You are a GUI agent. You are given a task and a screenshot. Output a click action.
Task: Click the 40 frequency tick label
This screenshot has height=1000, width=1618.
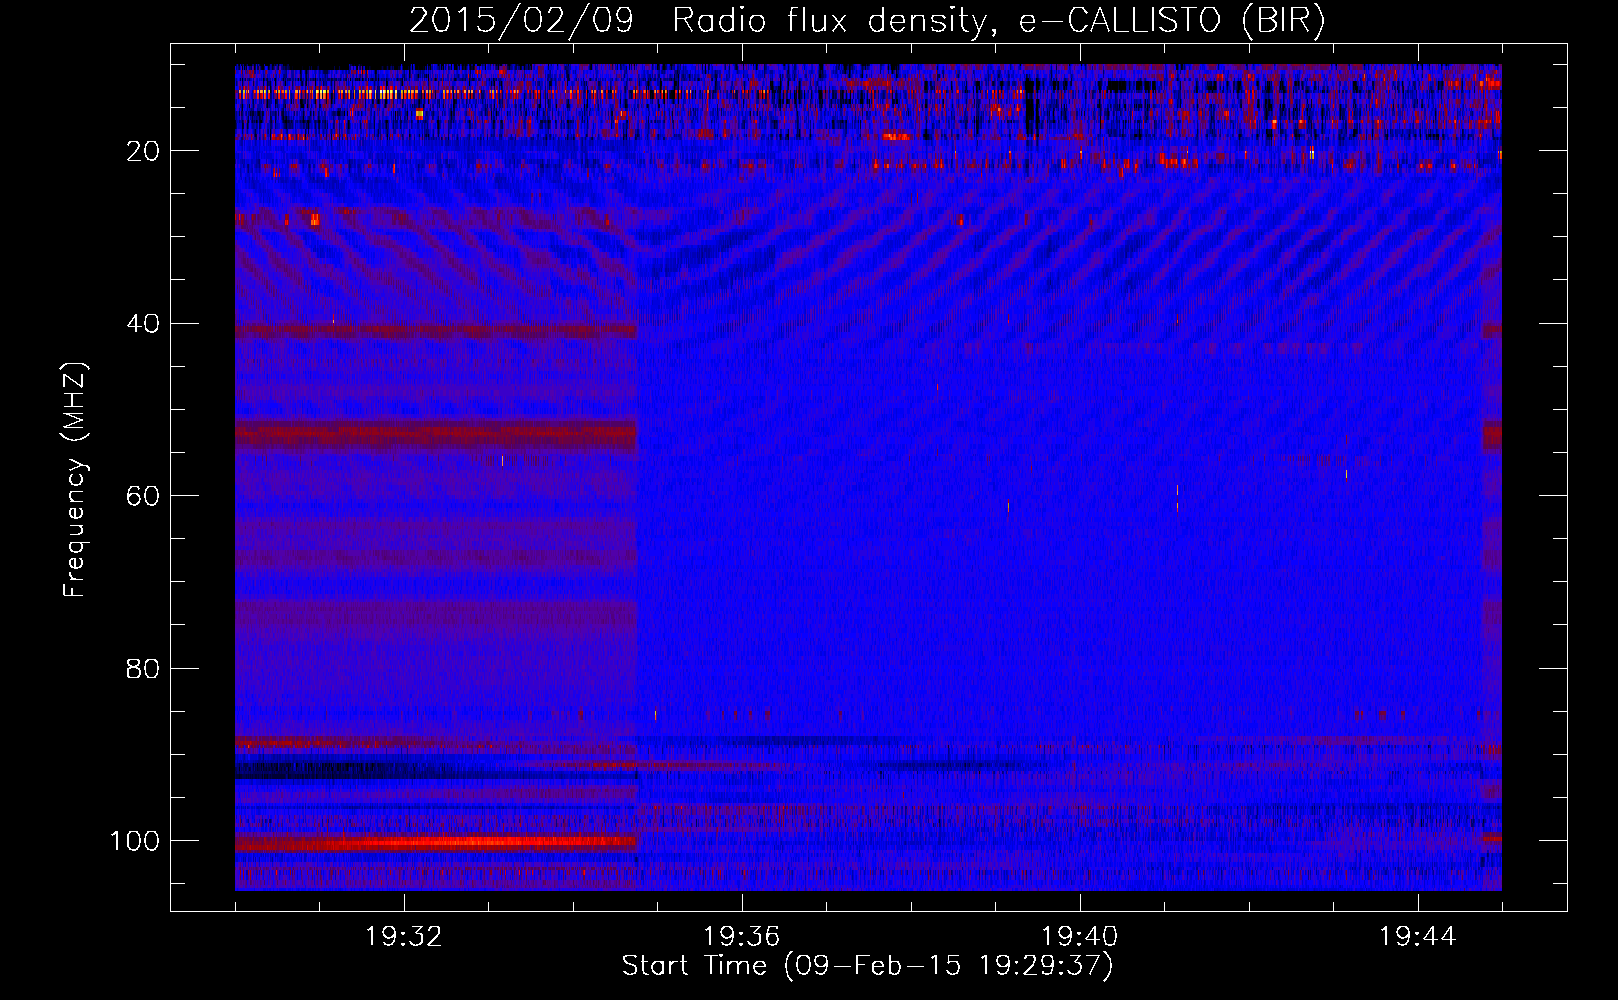(x=144, y=324)
